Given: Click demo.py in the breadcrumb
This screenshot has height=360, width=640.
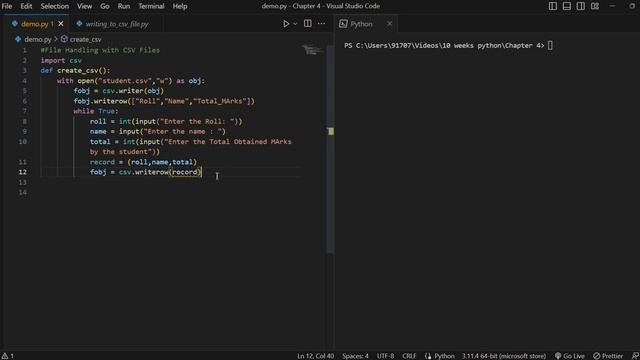Looking at the screenshot, I should pyautogui.click(x=38, y=40).
